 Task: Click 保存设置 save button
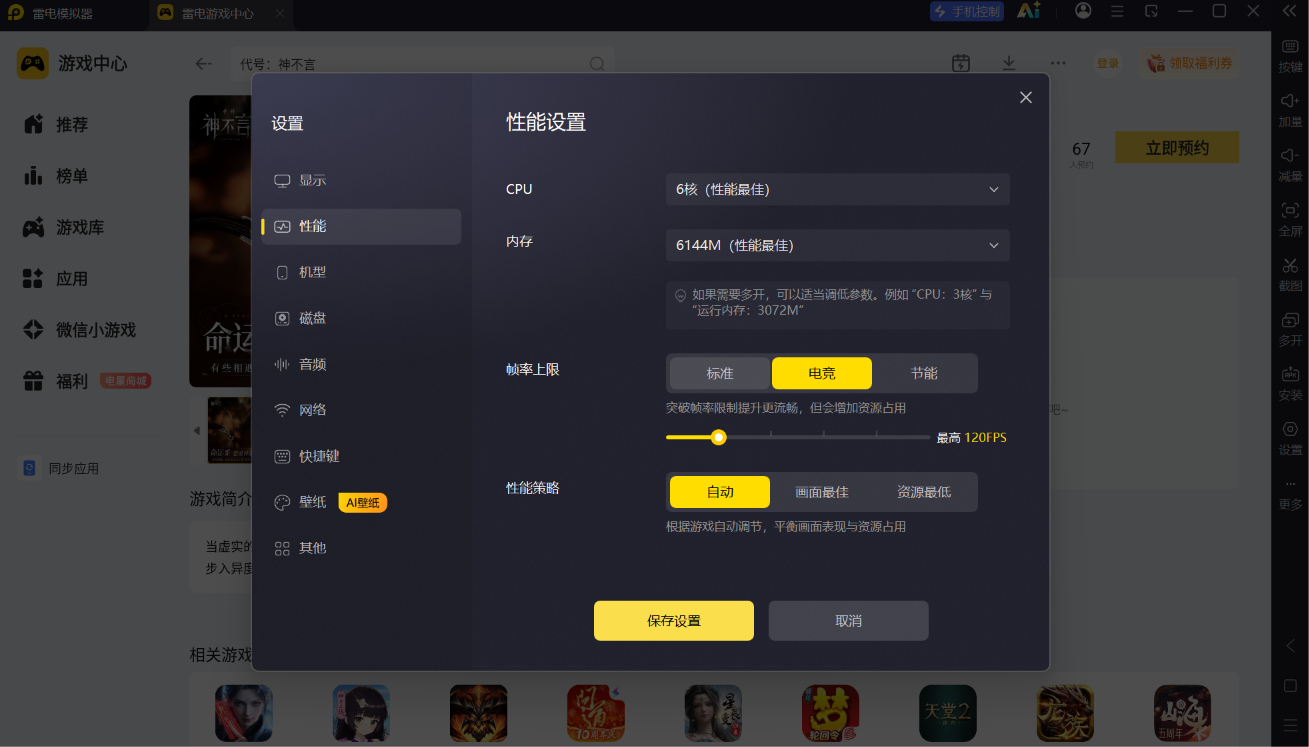674,620
